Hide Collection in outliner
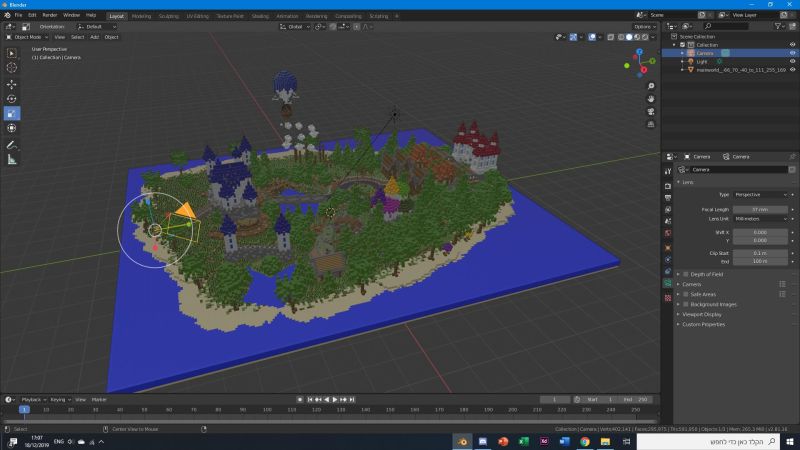800x450 pixels. (792, 45)
